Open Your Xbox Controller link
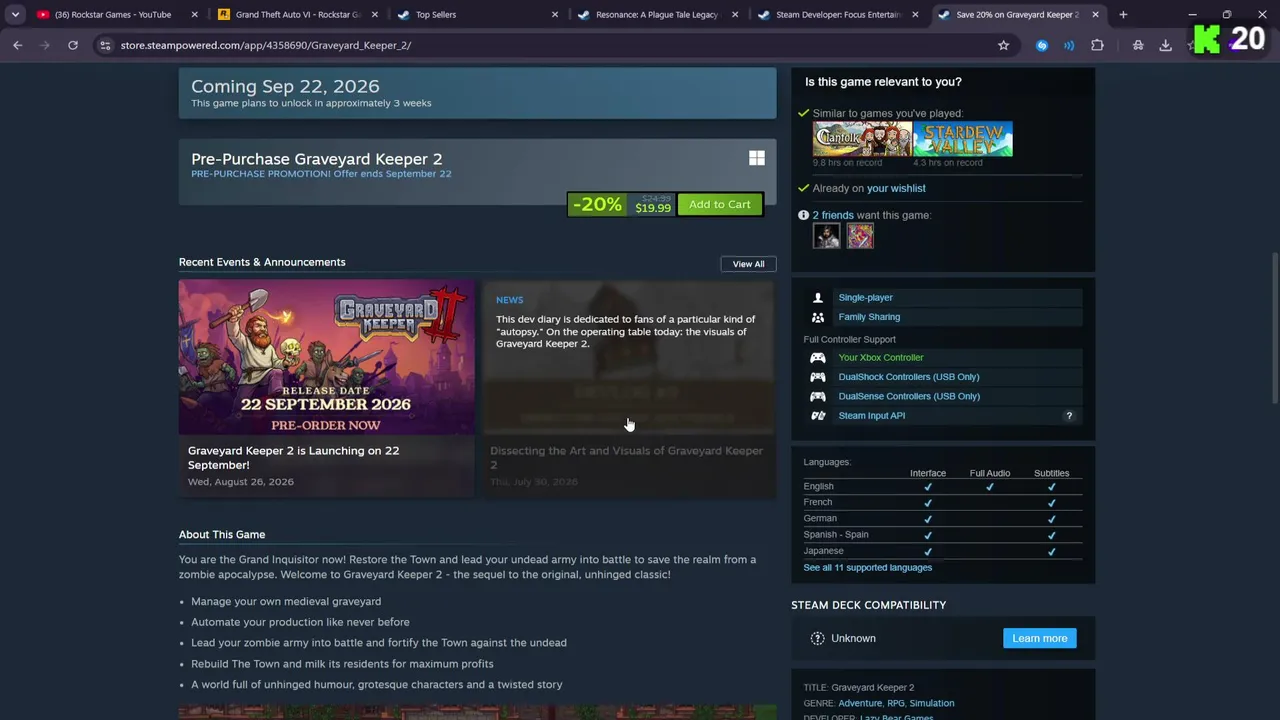The width and height of the screenshot is (1280, 720). 881,357
